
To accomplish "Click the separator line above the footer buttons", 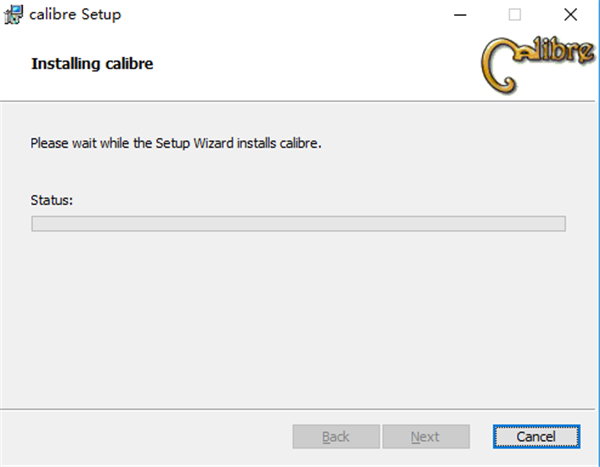I will point(300,409).
